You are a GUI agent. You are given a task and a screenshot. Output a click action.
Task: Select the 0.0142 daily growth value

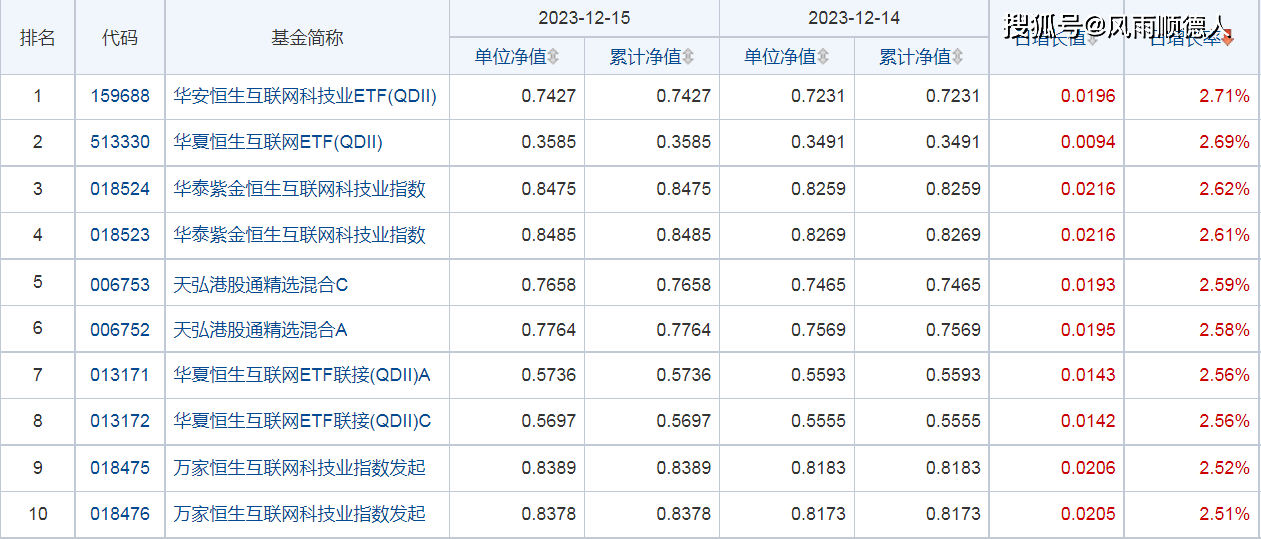(x=1088, y=421)
